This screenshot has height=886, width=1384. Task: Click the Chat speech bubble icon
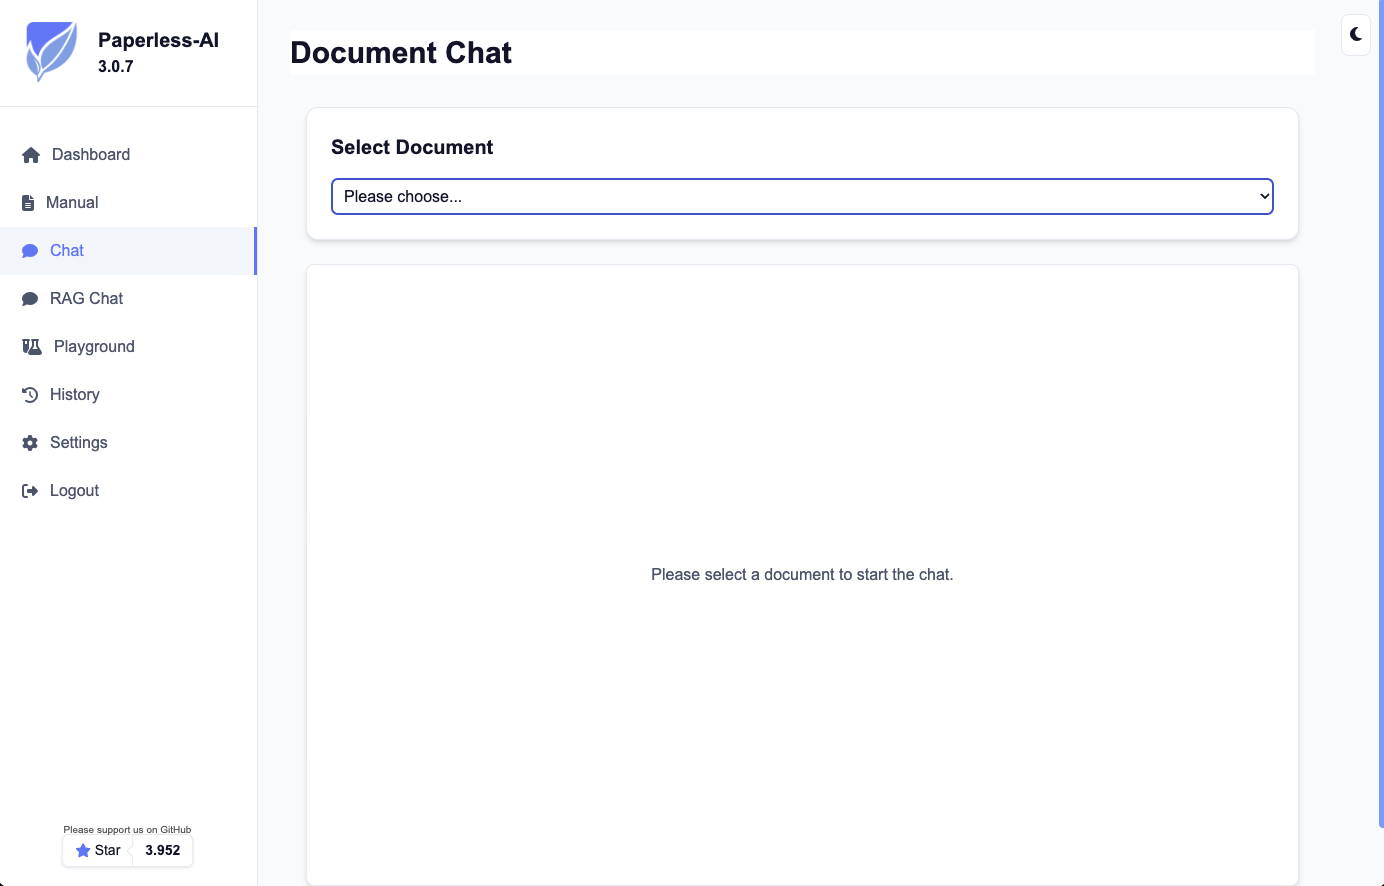point(30,251)
